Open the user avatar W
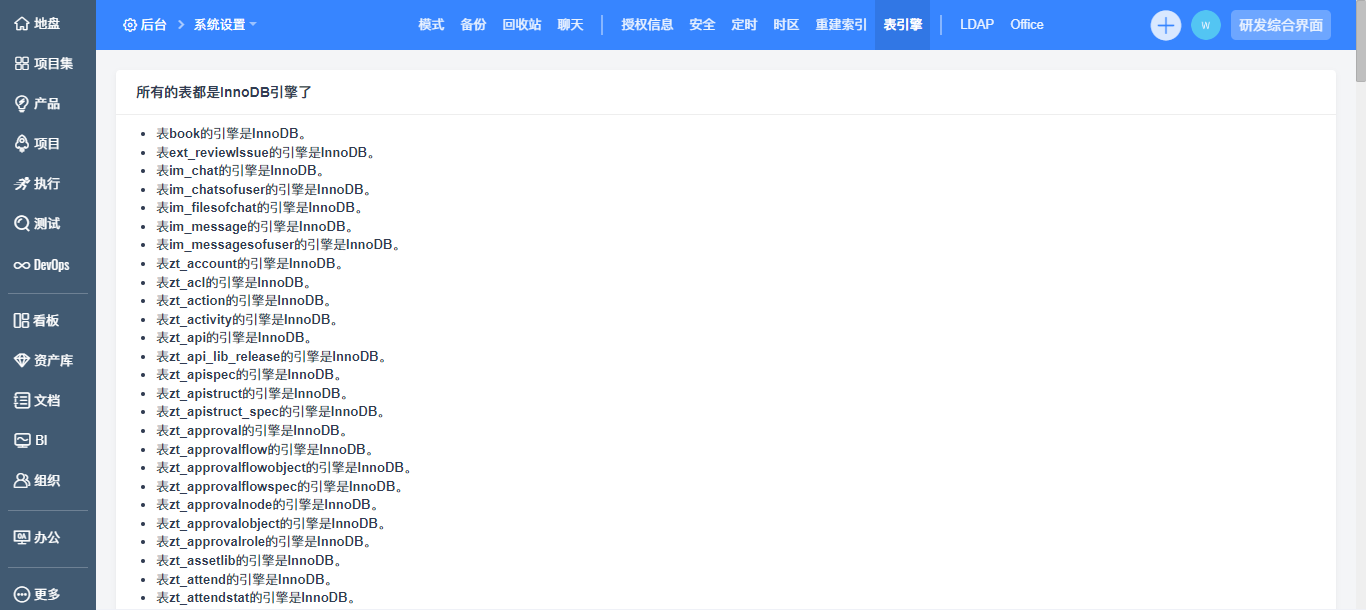Screen dimensions: 1366x610 [x=1206, y=25]
